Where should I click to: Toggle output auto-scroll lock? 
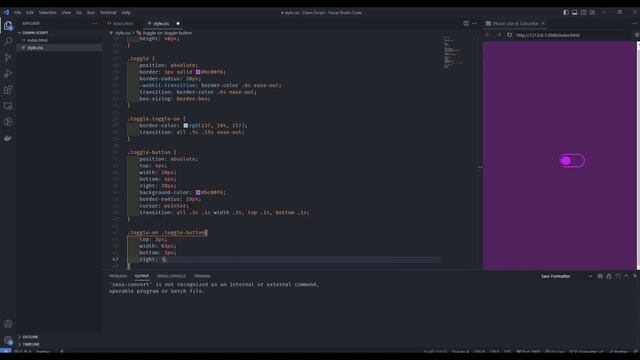tap(609, 276)
